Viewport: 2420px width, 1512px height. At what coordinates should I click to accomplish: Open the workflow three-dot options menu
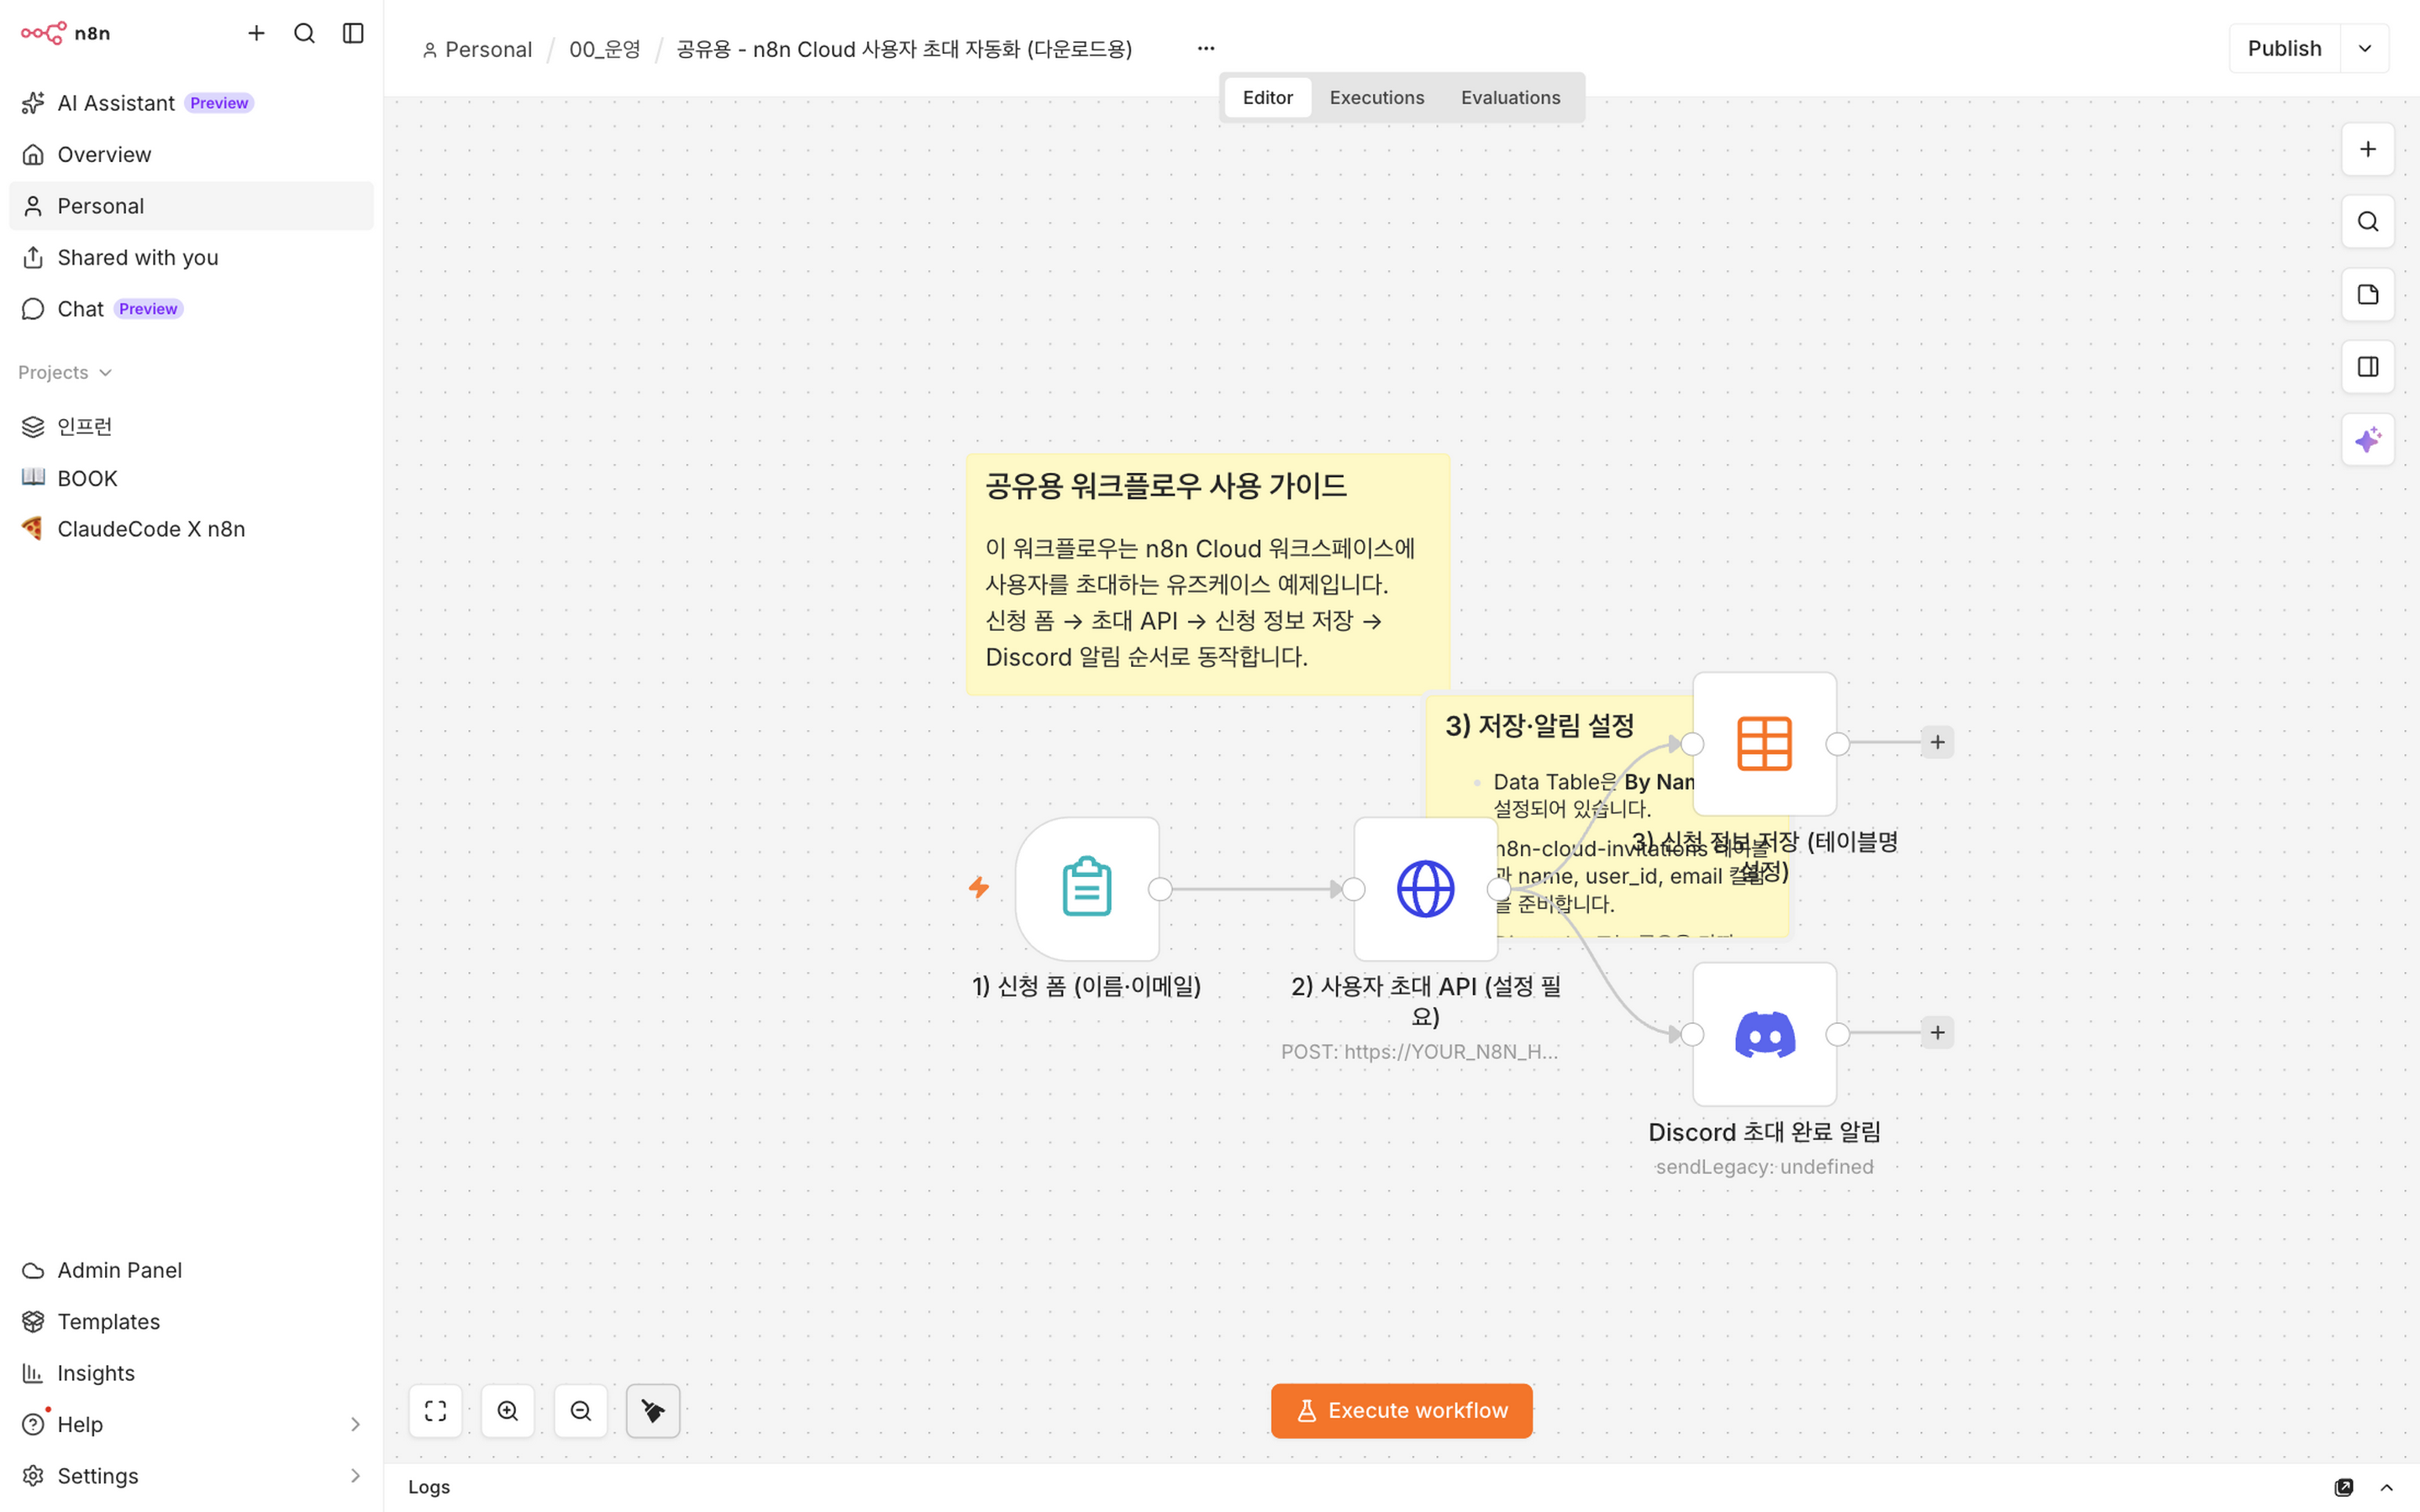tap(1206, 48)
